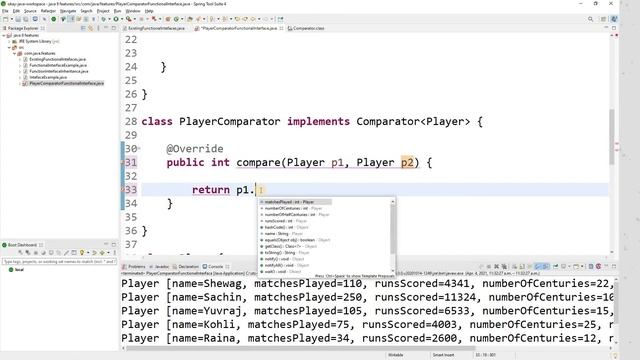This screenshot has height=360, width=640.
Task: Click the green Boot Dashboard relaunch icon in toolbar
Action: 53,19
